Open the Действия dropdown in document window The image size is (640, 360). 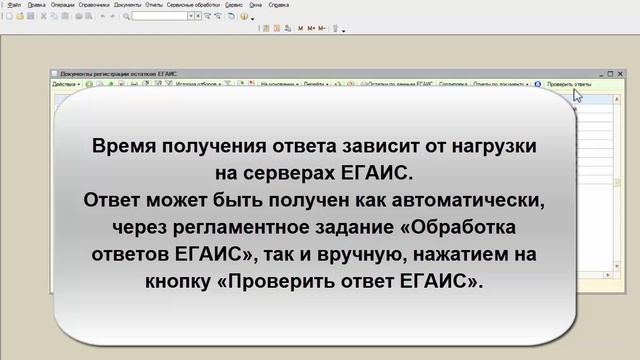(x=66, y=84)
